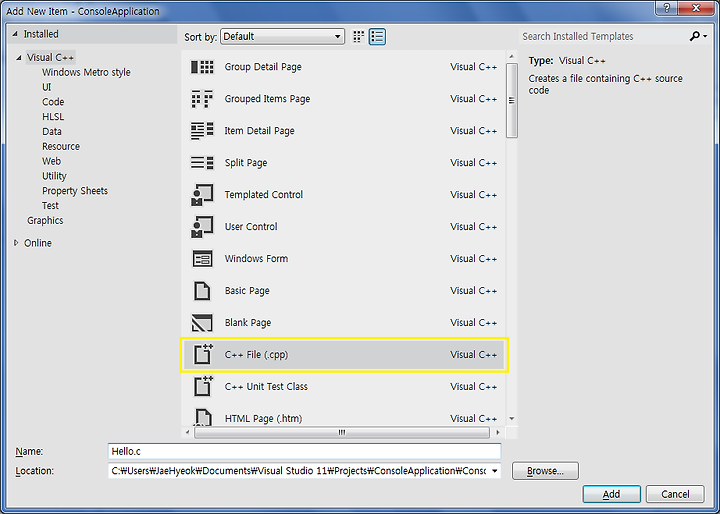Click the Blank Page icon
This screenshot has height=514, width=720.
coord(202,323)
